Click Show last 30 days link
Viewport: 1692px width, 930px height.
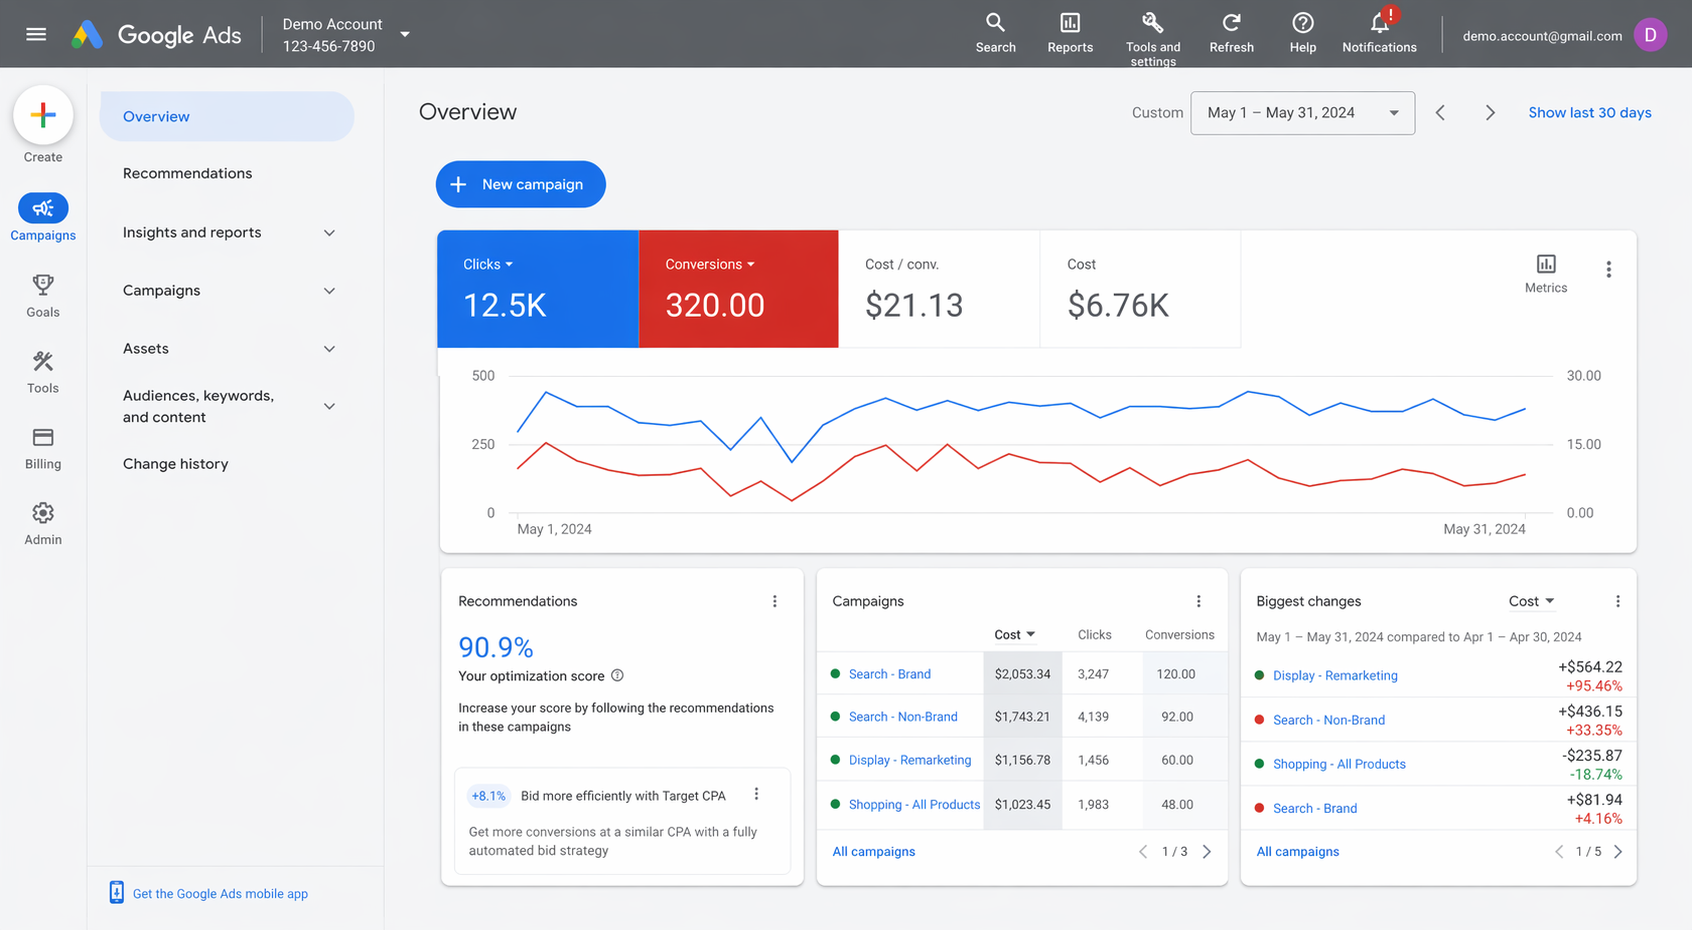coord(1589,113)
